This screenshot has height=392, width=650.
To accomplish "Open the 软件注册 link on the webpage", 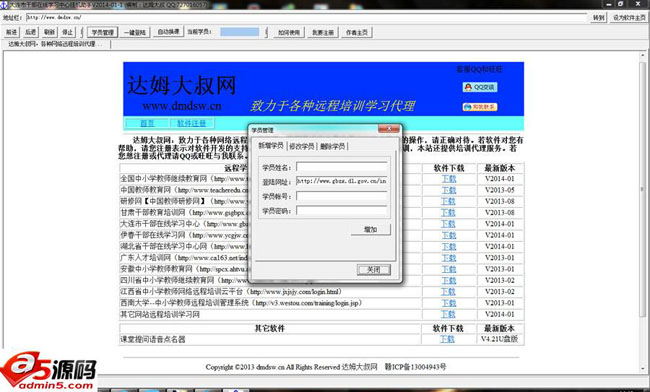I will click(x=191, y=123).
